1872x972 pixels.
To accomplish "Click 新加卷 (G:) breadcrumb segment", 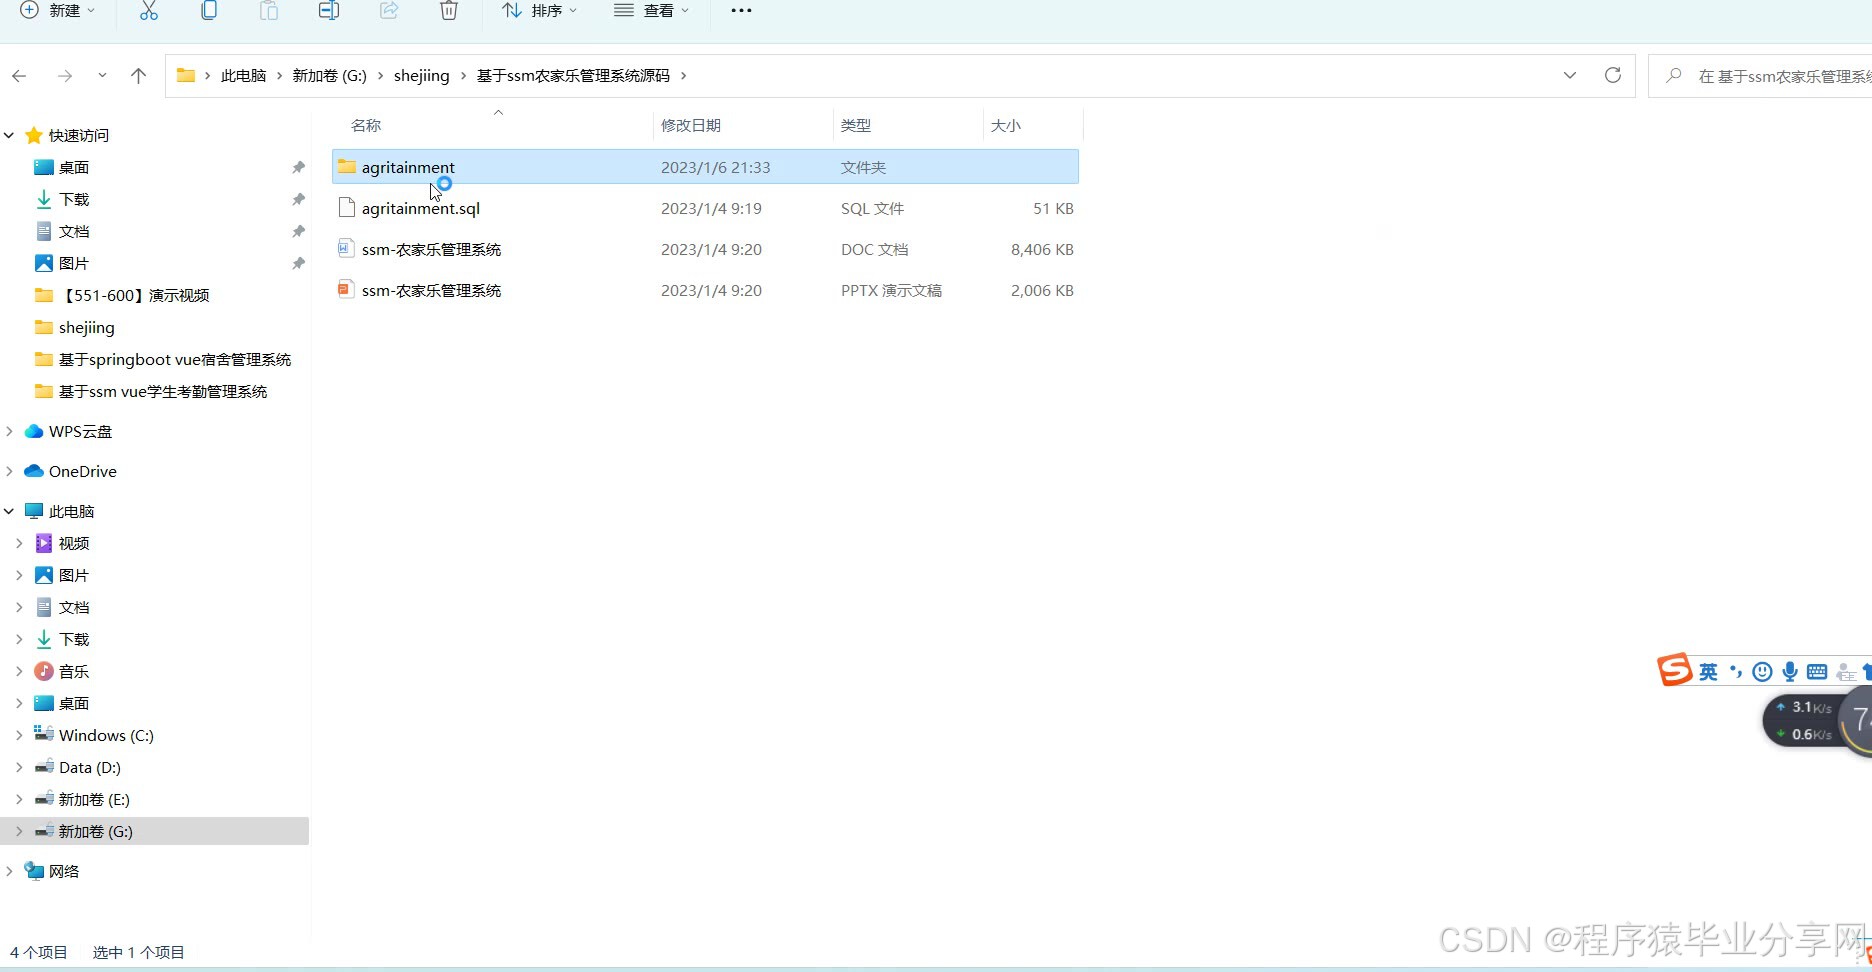I will pyautogui.click(x=329, y=76).
